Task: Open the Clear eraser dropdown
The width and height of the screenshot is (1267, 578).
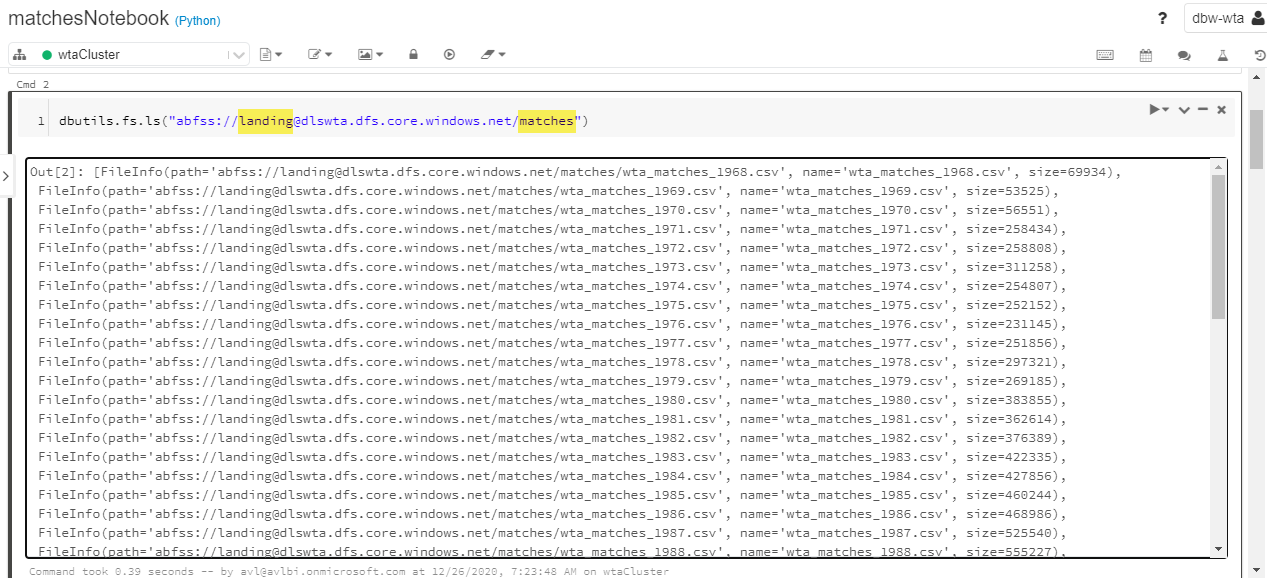Action: [x=493, y=55]
